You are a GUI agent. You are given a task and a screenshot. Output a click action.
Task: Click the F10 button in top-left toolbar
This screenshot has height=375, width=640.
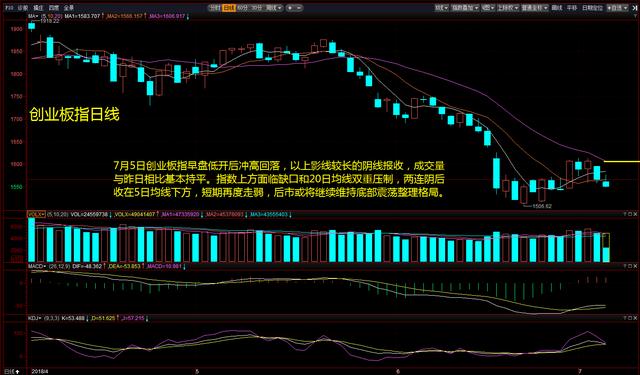pyautogui.click(x=9, y=8)
